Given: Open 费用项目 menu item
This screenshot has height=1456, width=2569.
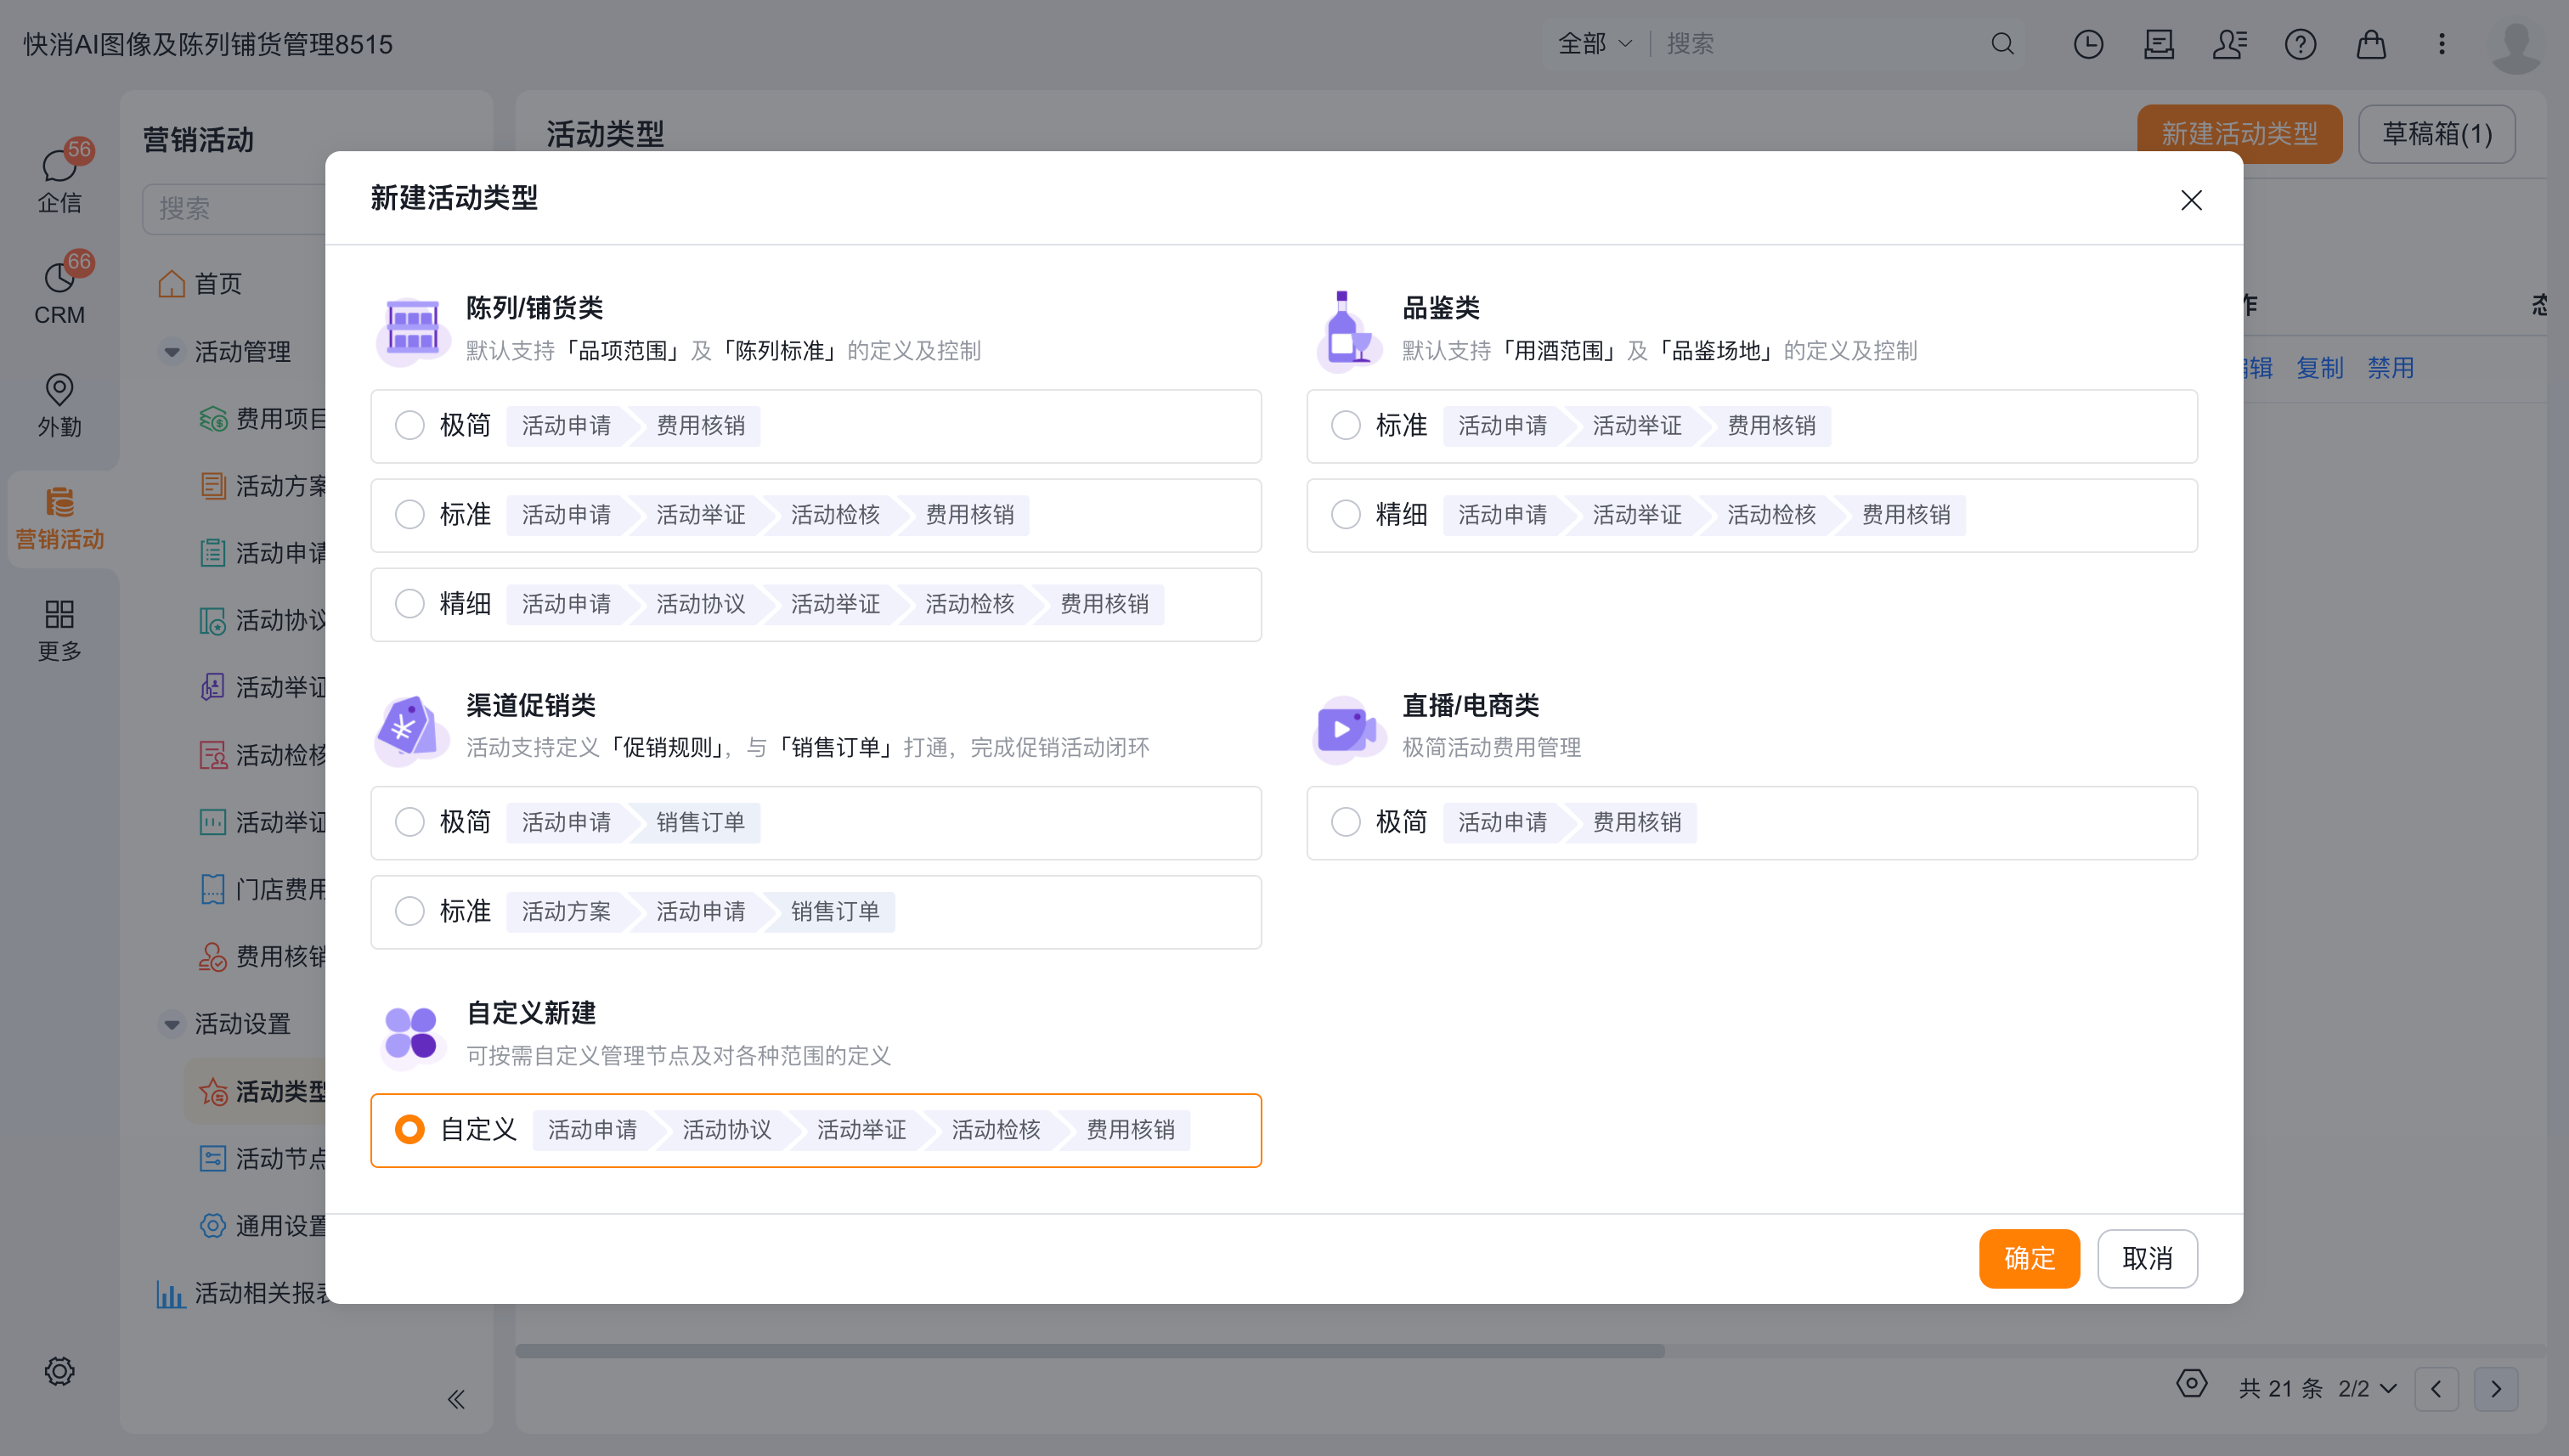Looking at the screenshot, I should click(262, 419).
